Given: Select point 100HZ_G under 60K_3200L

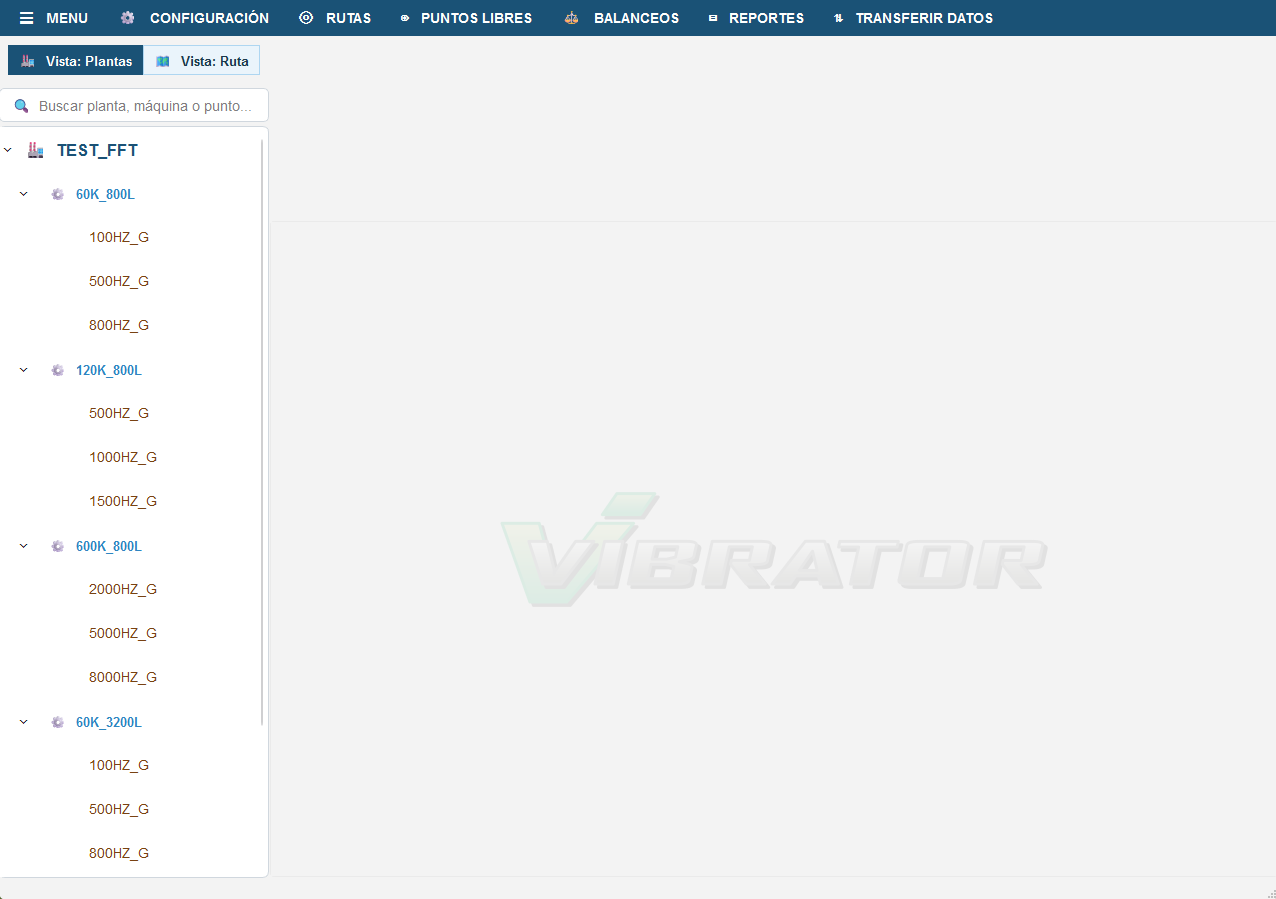Looking at the screenshot, I should point(119,765).
